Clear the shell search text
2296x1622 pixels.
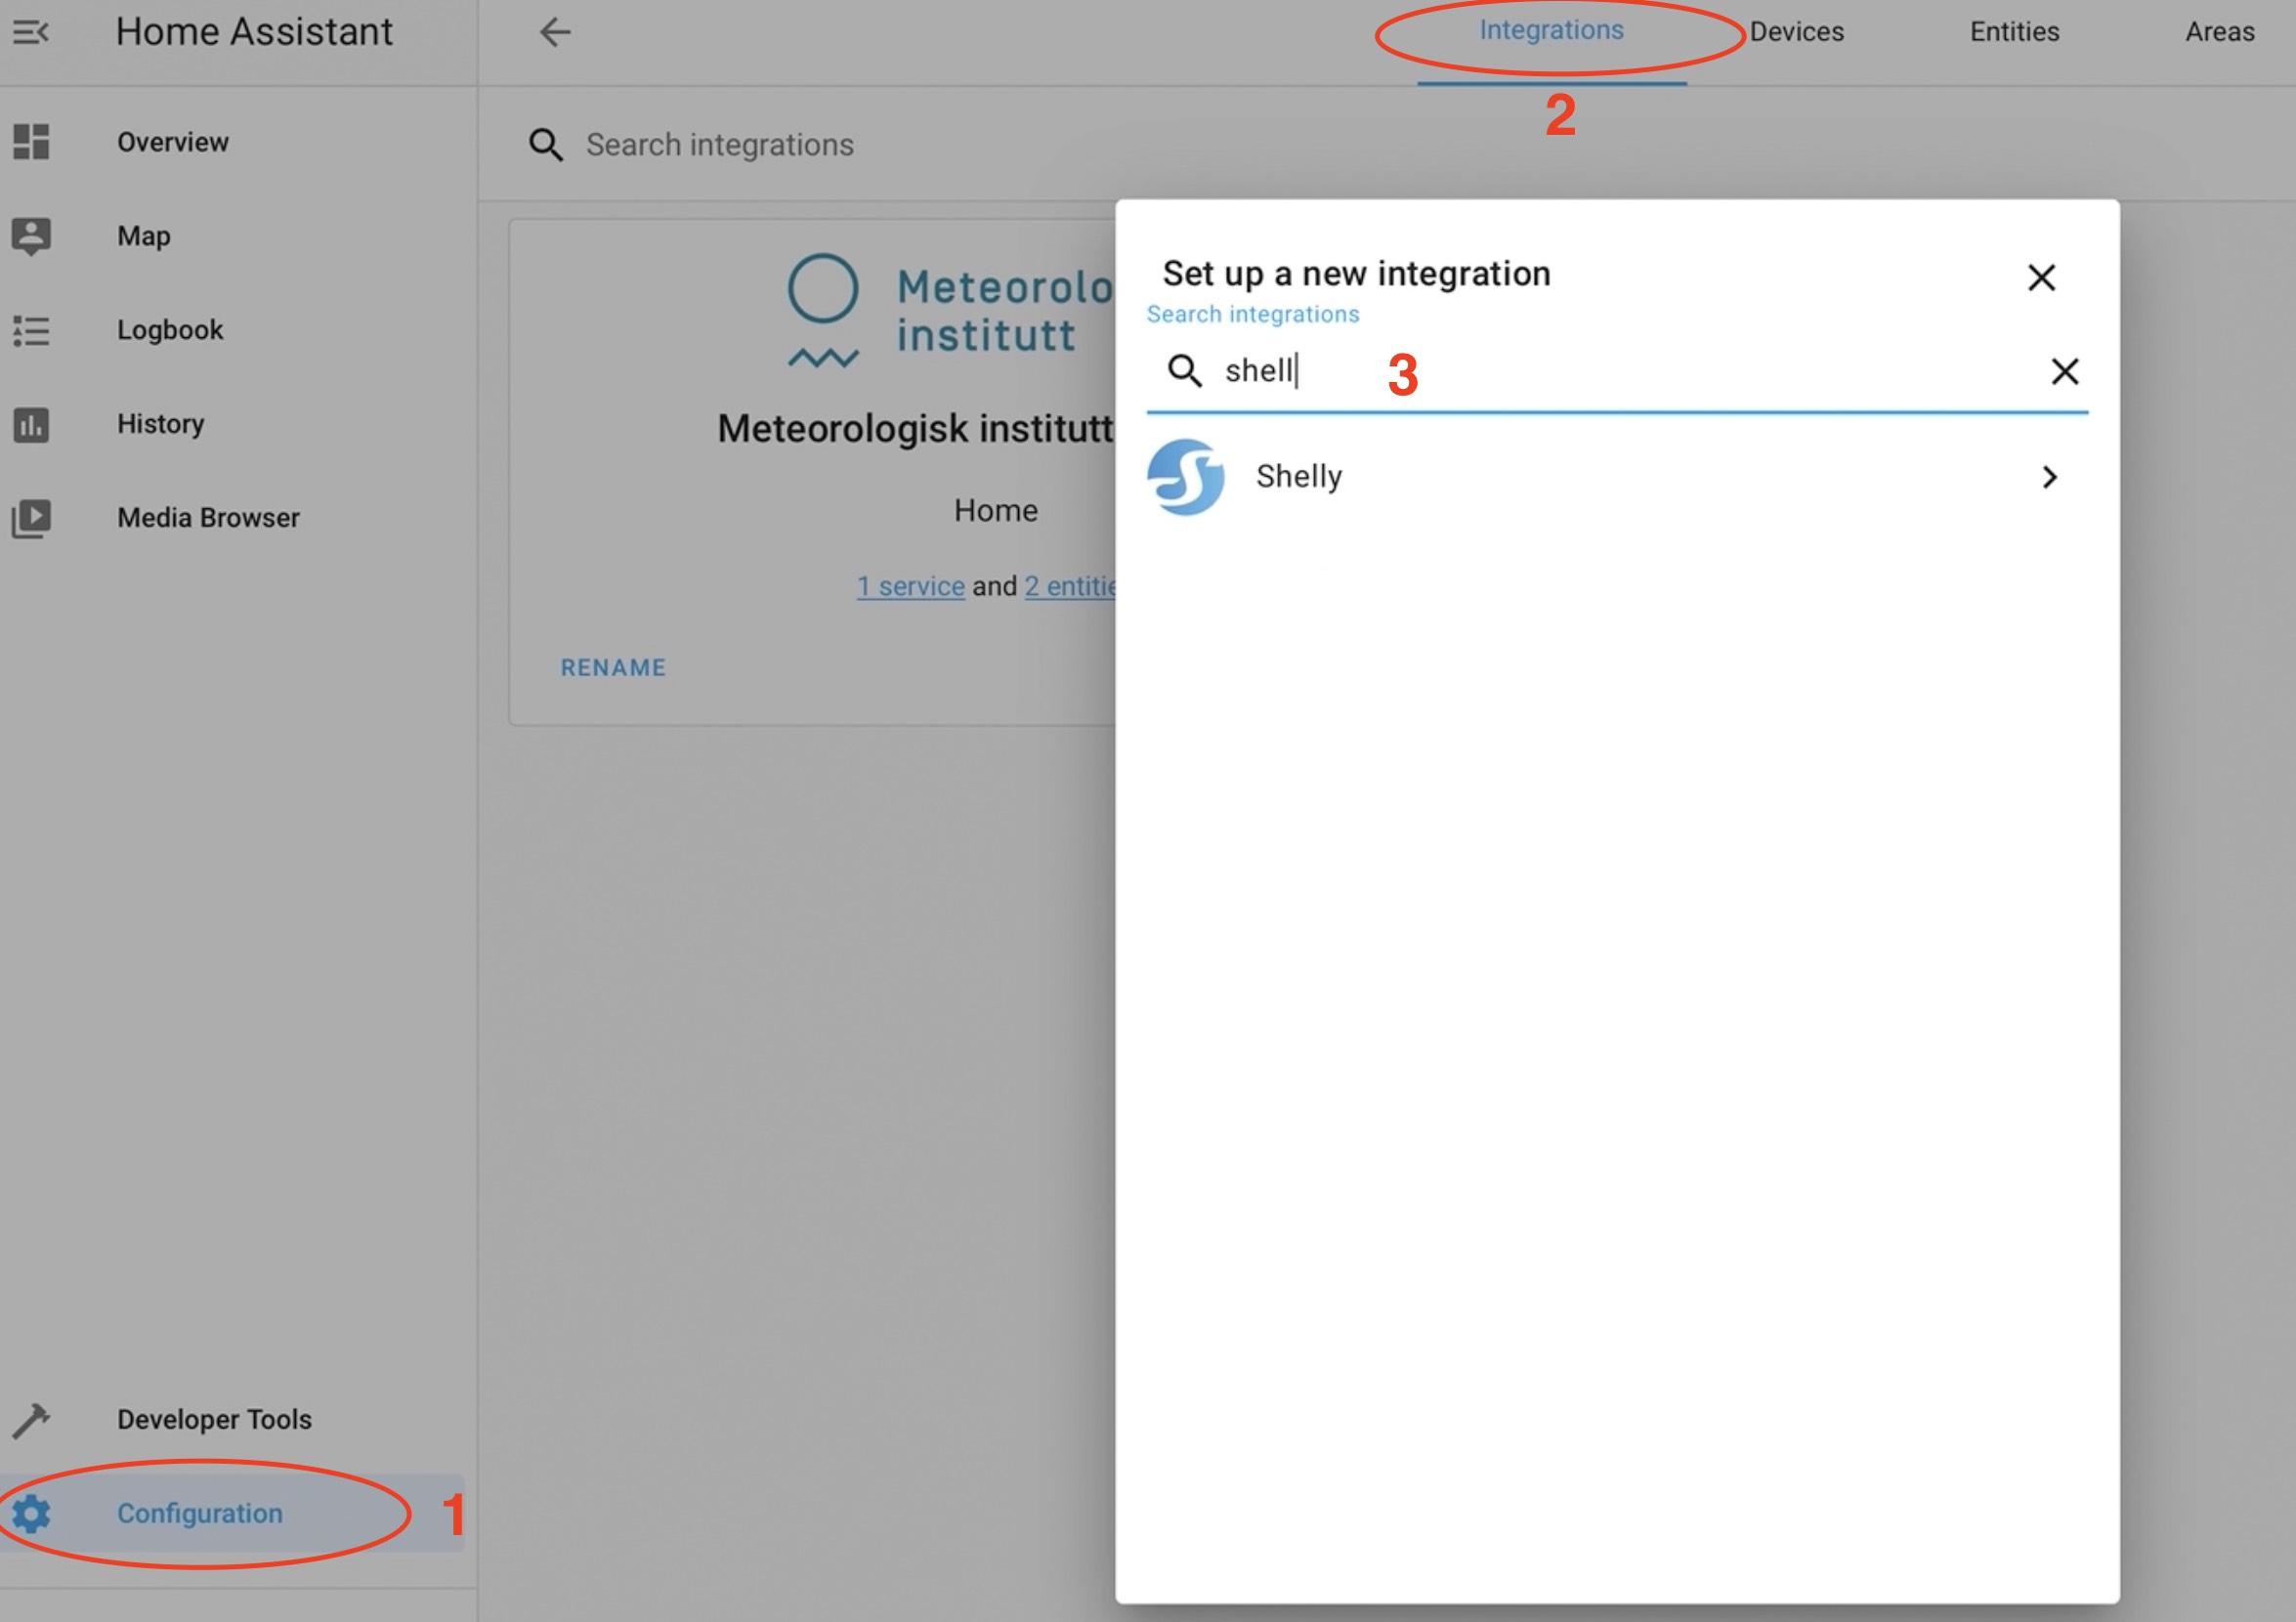click(x=2064, y=371)
